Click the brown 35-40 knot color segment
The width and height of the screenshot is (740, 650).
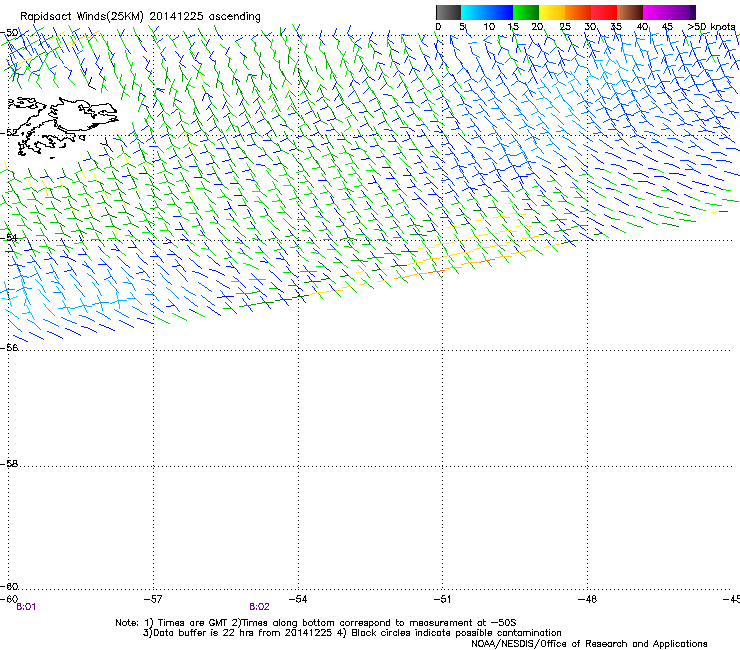(630, 12)
